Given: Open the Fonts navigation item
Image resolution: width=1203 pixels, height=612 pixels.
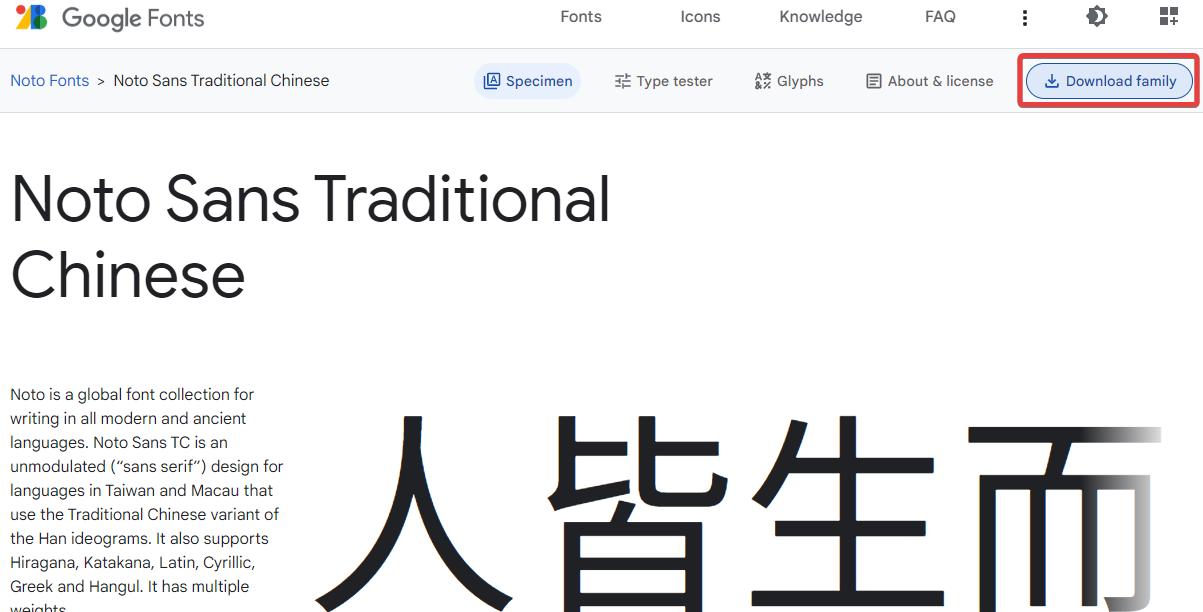Looking at the screenshot, I should [x=581, y=17].
